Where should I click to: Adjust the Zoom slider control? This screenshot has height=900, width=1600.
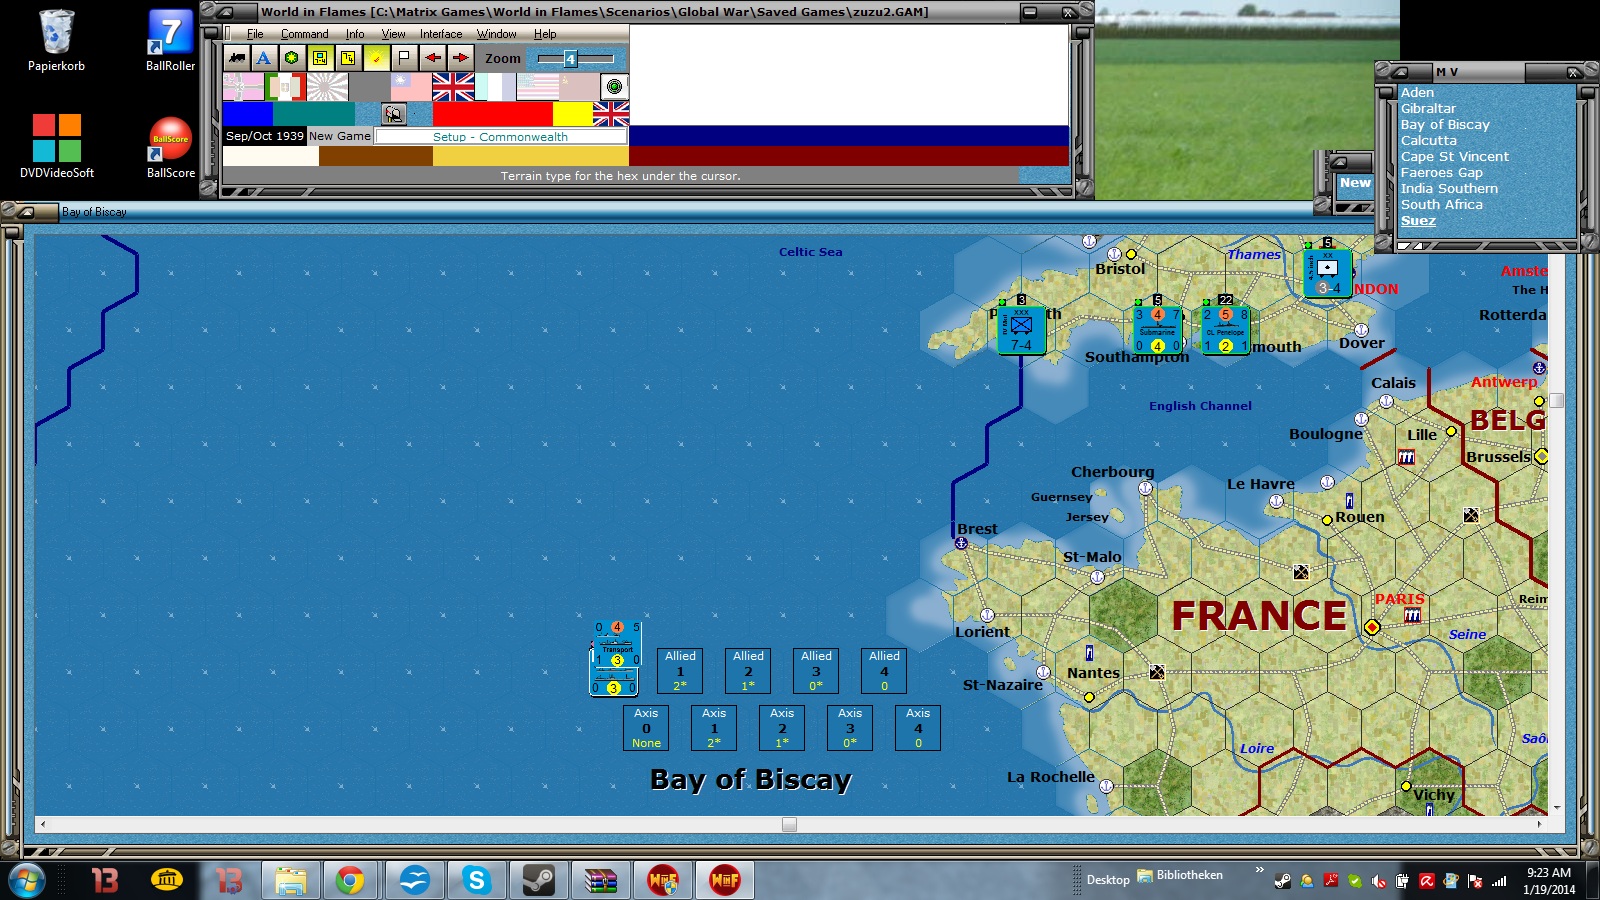pyautogui.click(x=570, y=59)
